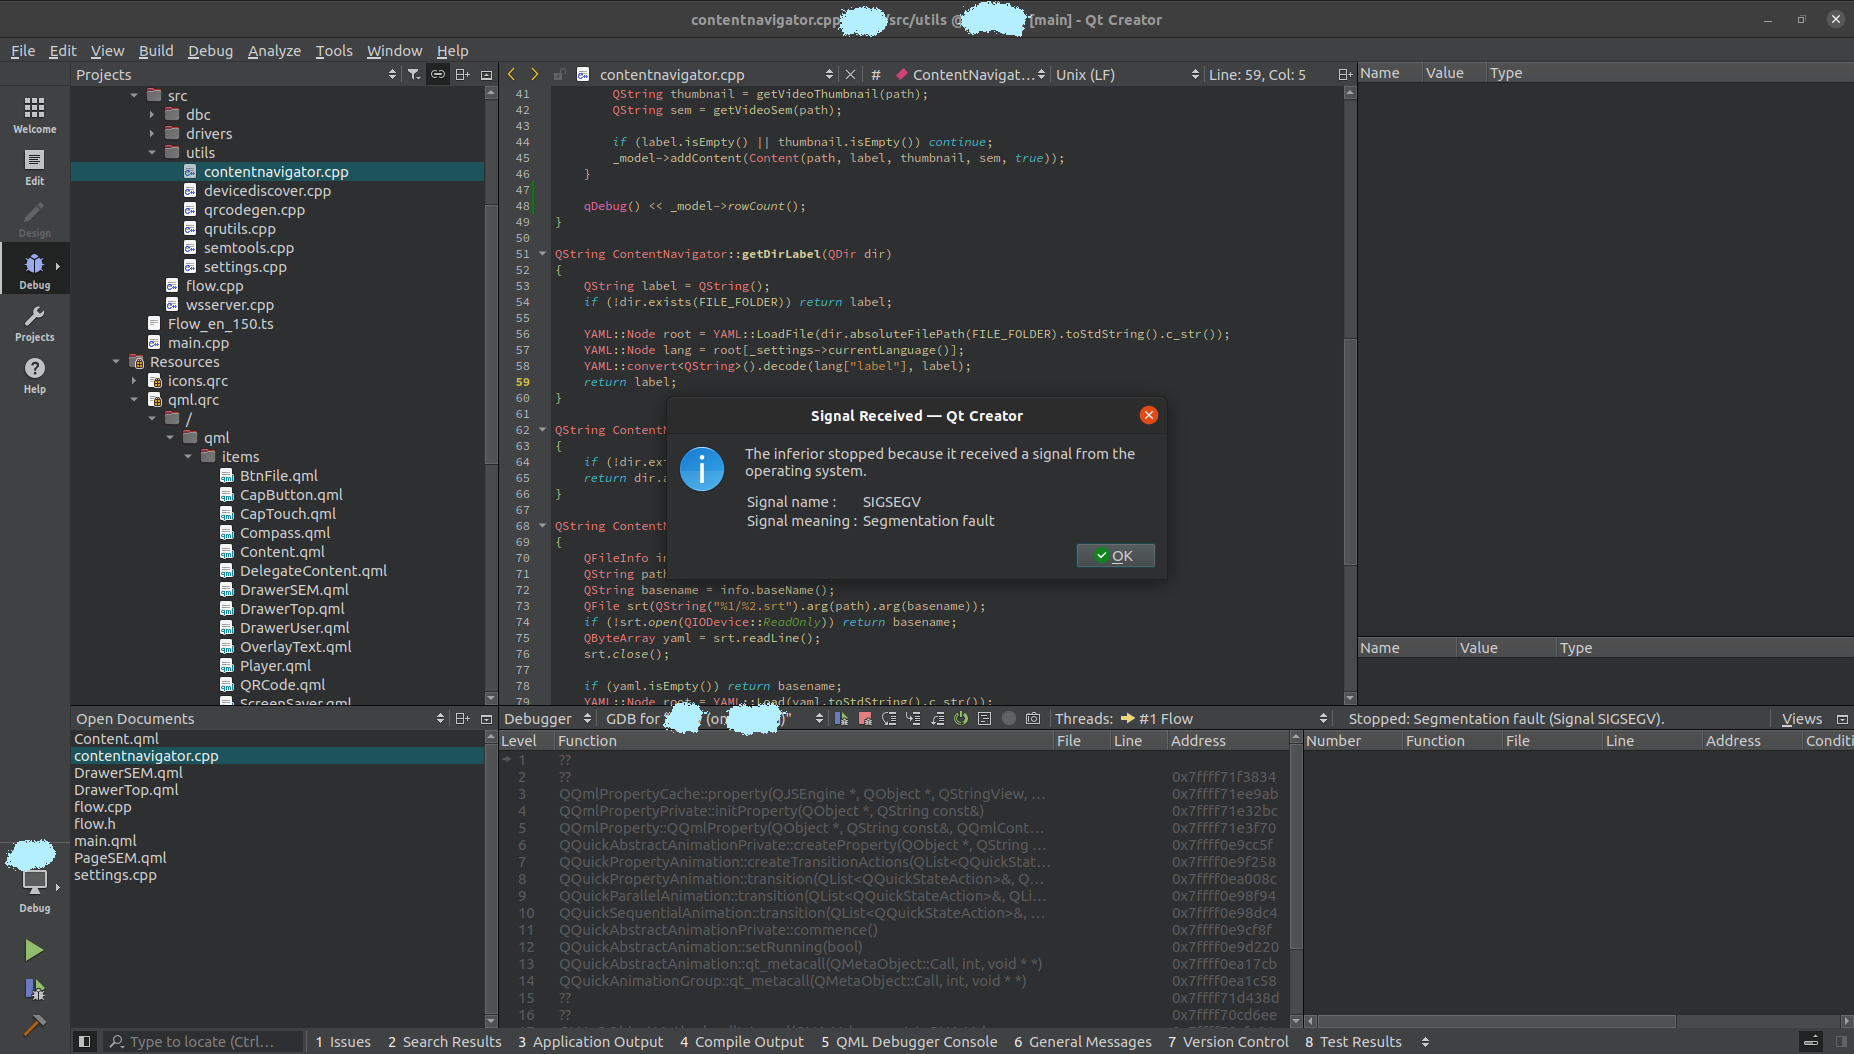
Task: Open the Tools menu
Action: [x=334, y=50]
